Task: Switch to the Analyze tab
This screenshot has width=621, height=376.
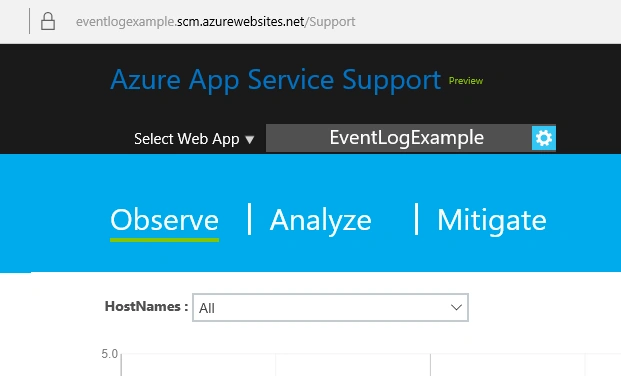Action: (x=320, y=220)
